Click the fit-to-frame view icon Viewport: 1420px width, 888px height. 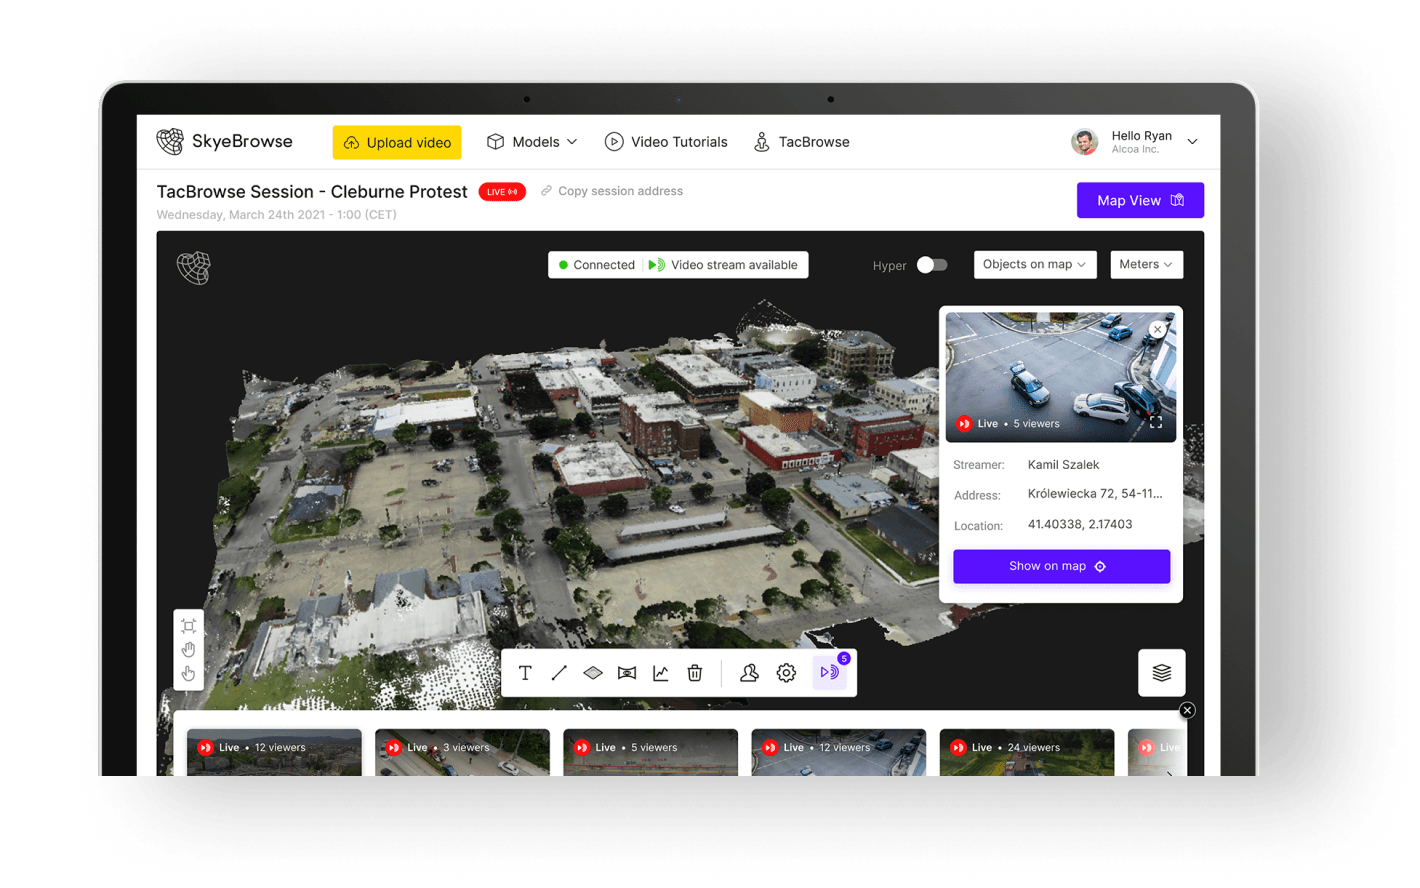coord(188,626)
